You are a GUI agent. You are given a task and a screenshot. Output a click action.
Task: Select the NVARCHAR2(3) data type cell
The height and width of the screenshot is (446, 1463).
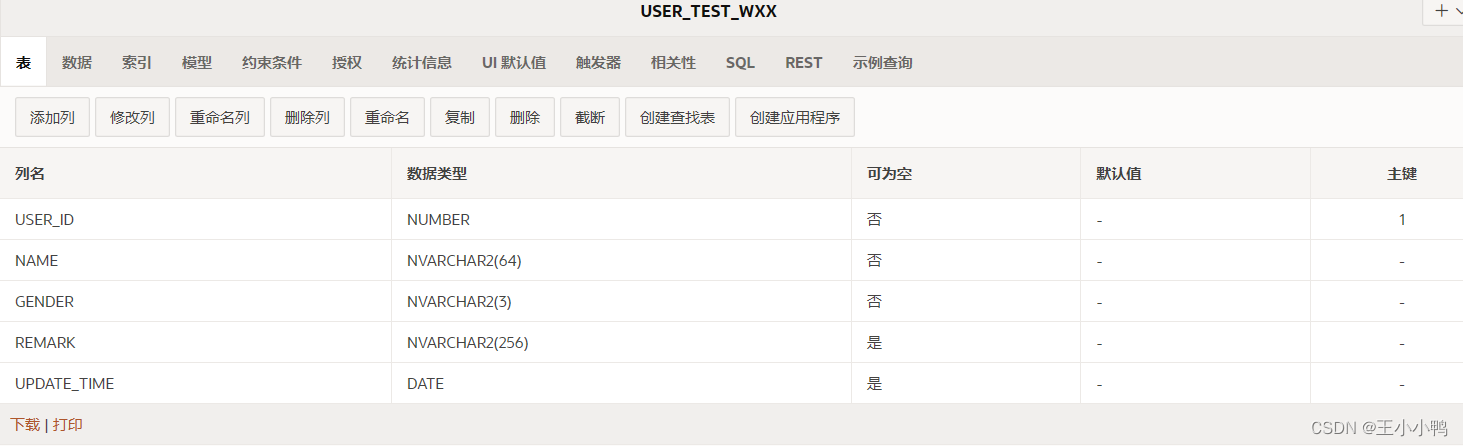(x=621, y=301)
